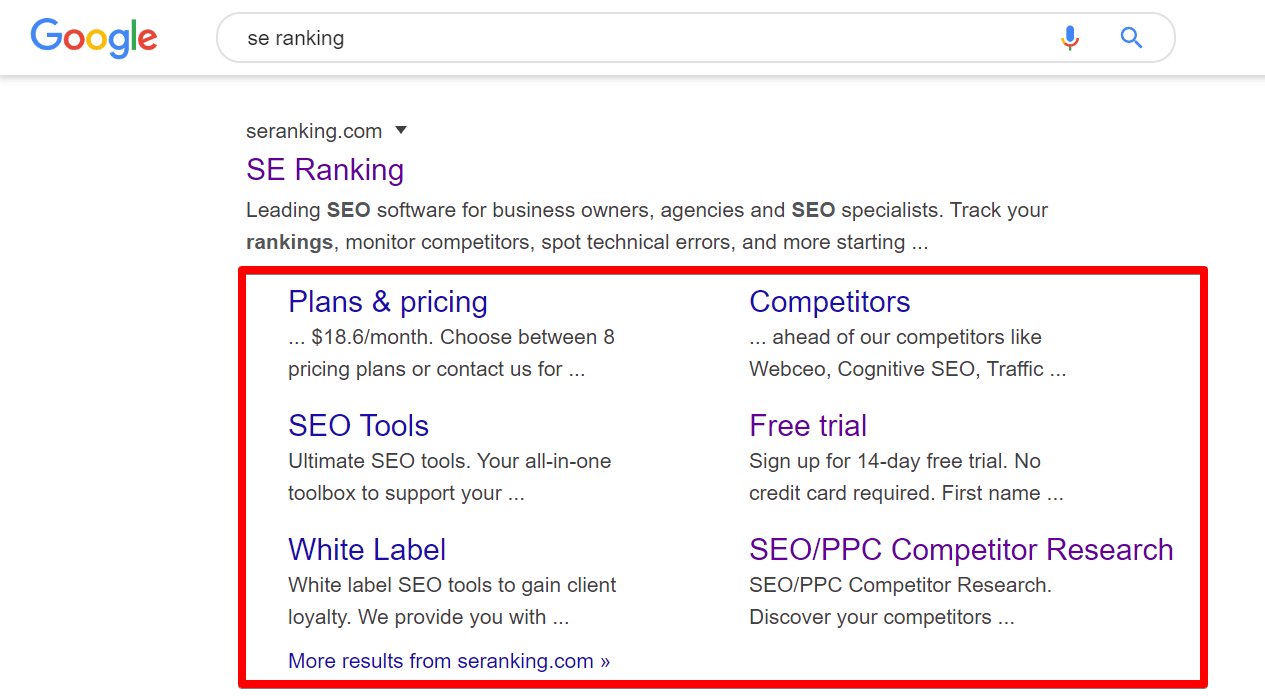Viewport: 1265px width, 697px height.
Task: Open the Plans & pricing sitelink
Action: tap(388, 302)
